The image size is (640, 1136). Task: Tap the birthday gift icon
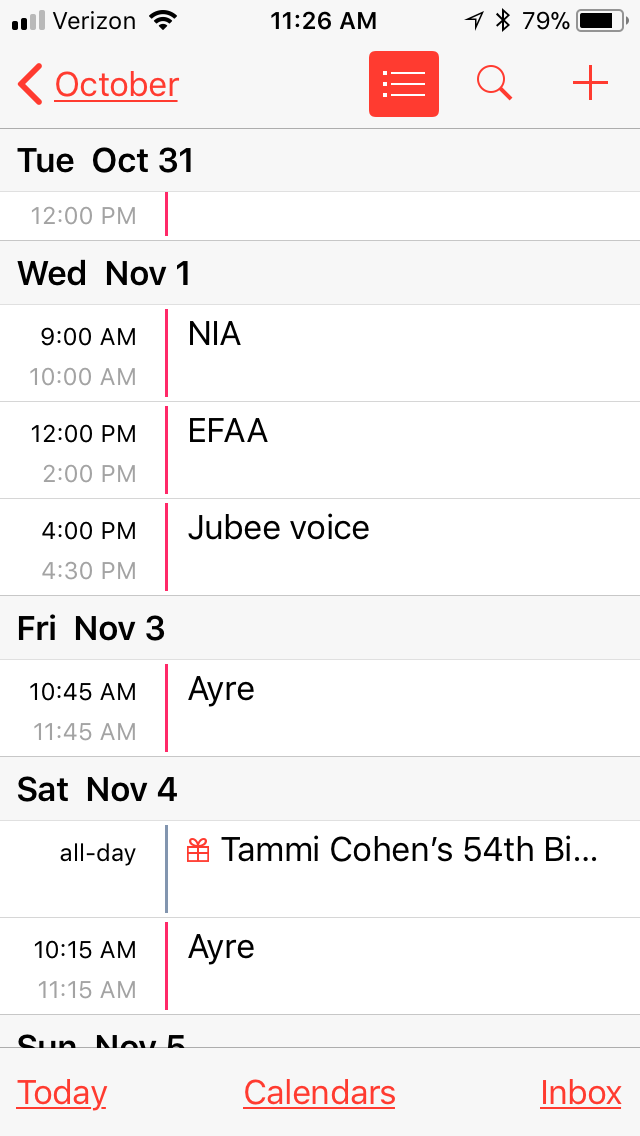pyautogui.click(x=198, y=851)
